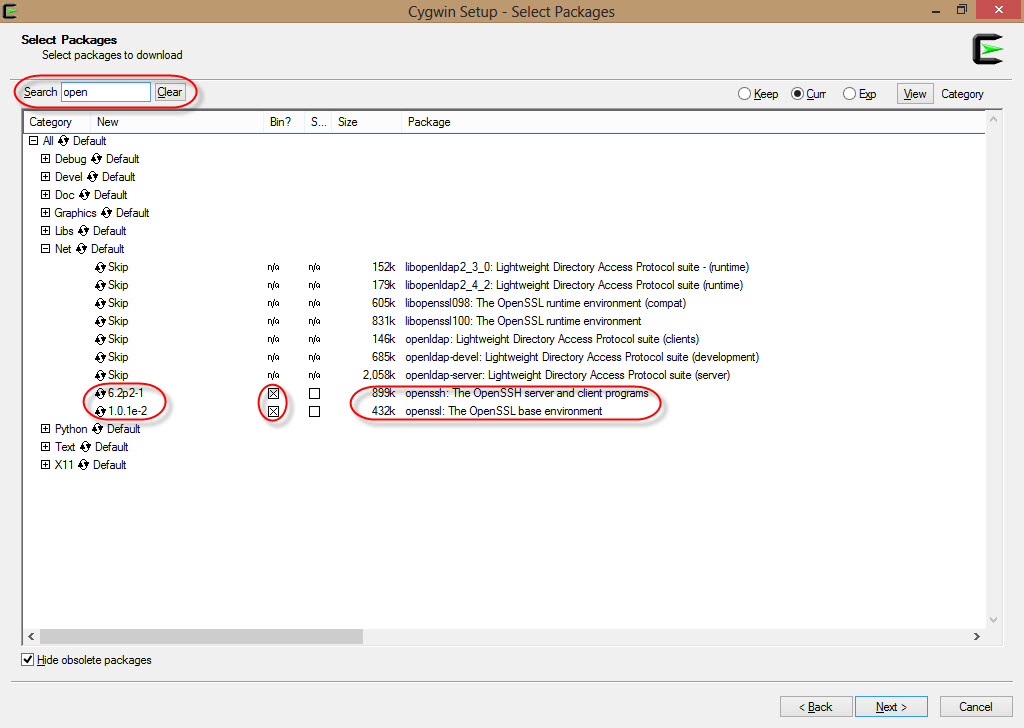Image resolution: width=1024 pixels, height=728 pixels.
Task: Cycle version of libopenssl100 package
Action: (100, 321)
